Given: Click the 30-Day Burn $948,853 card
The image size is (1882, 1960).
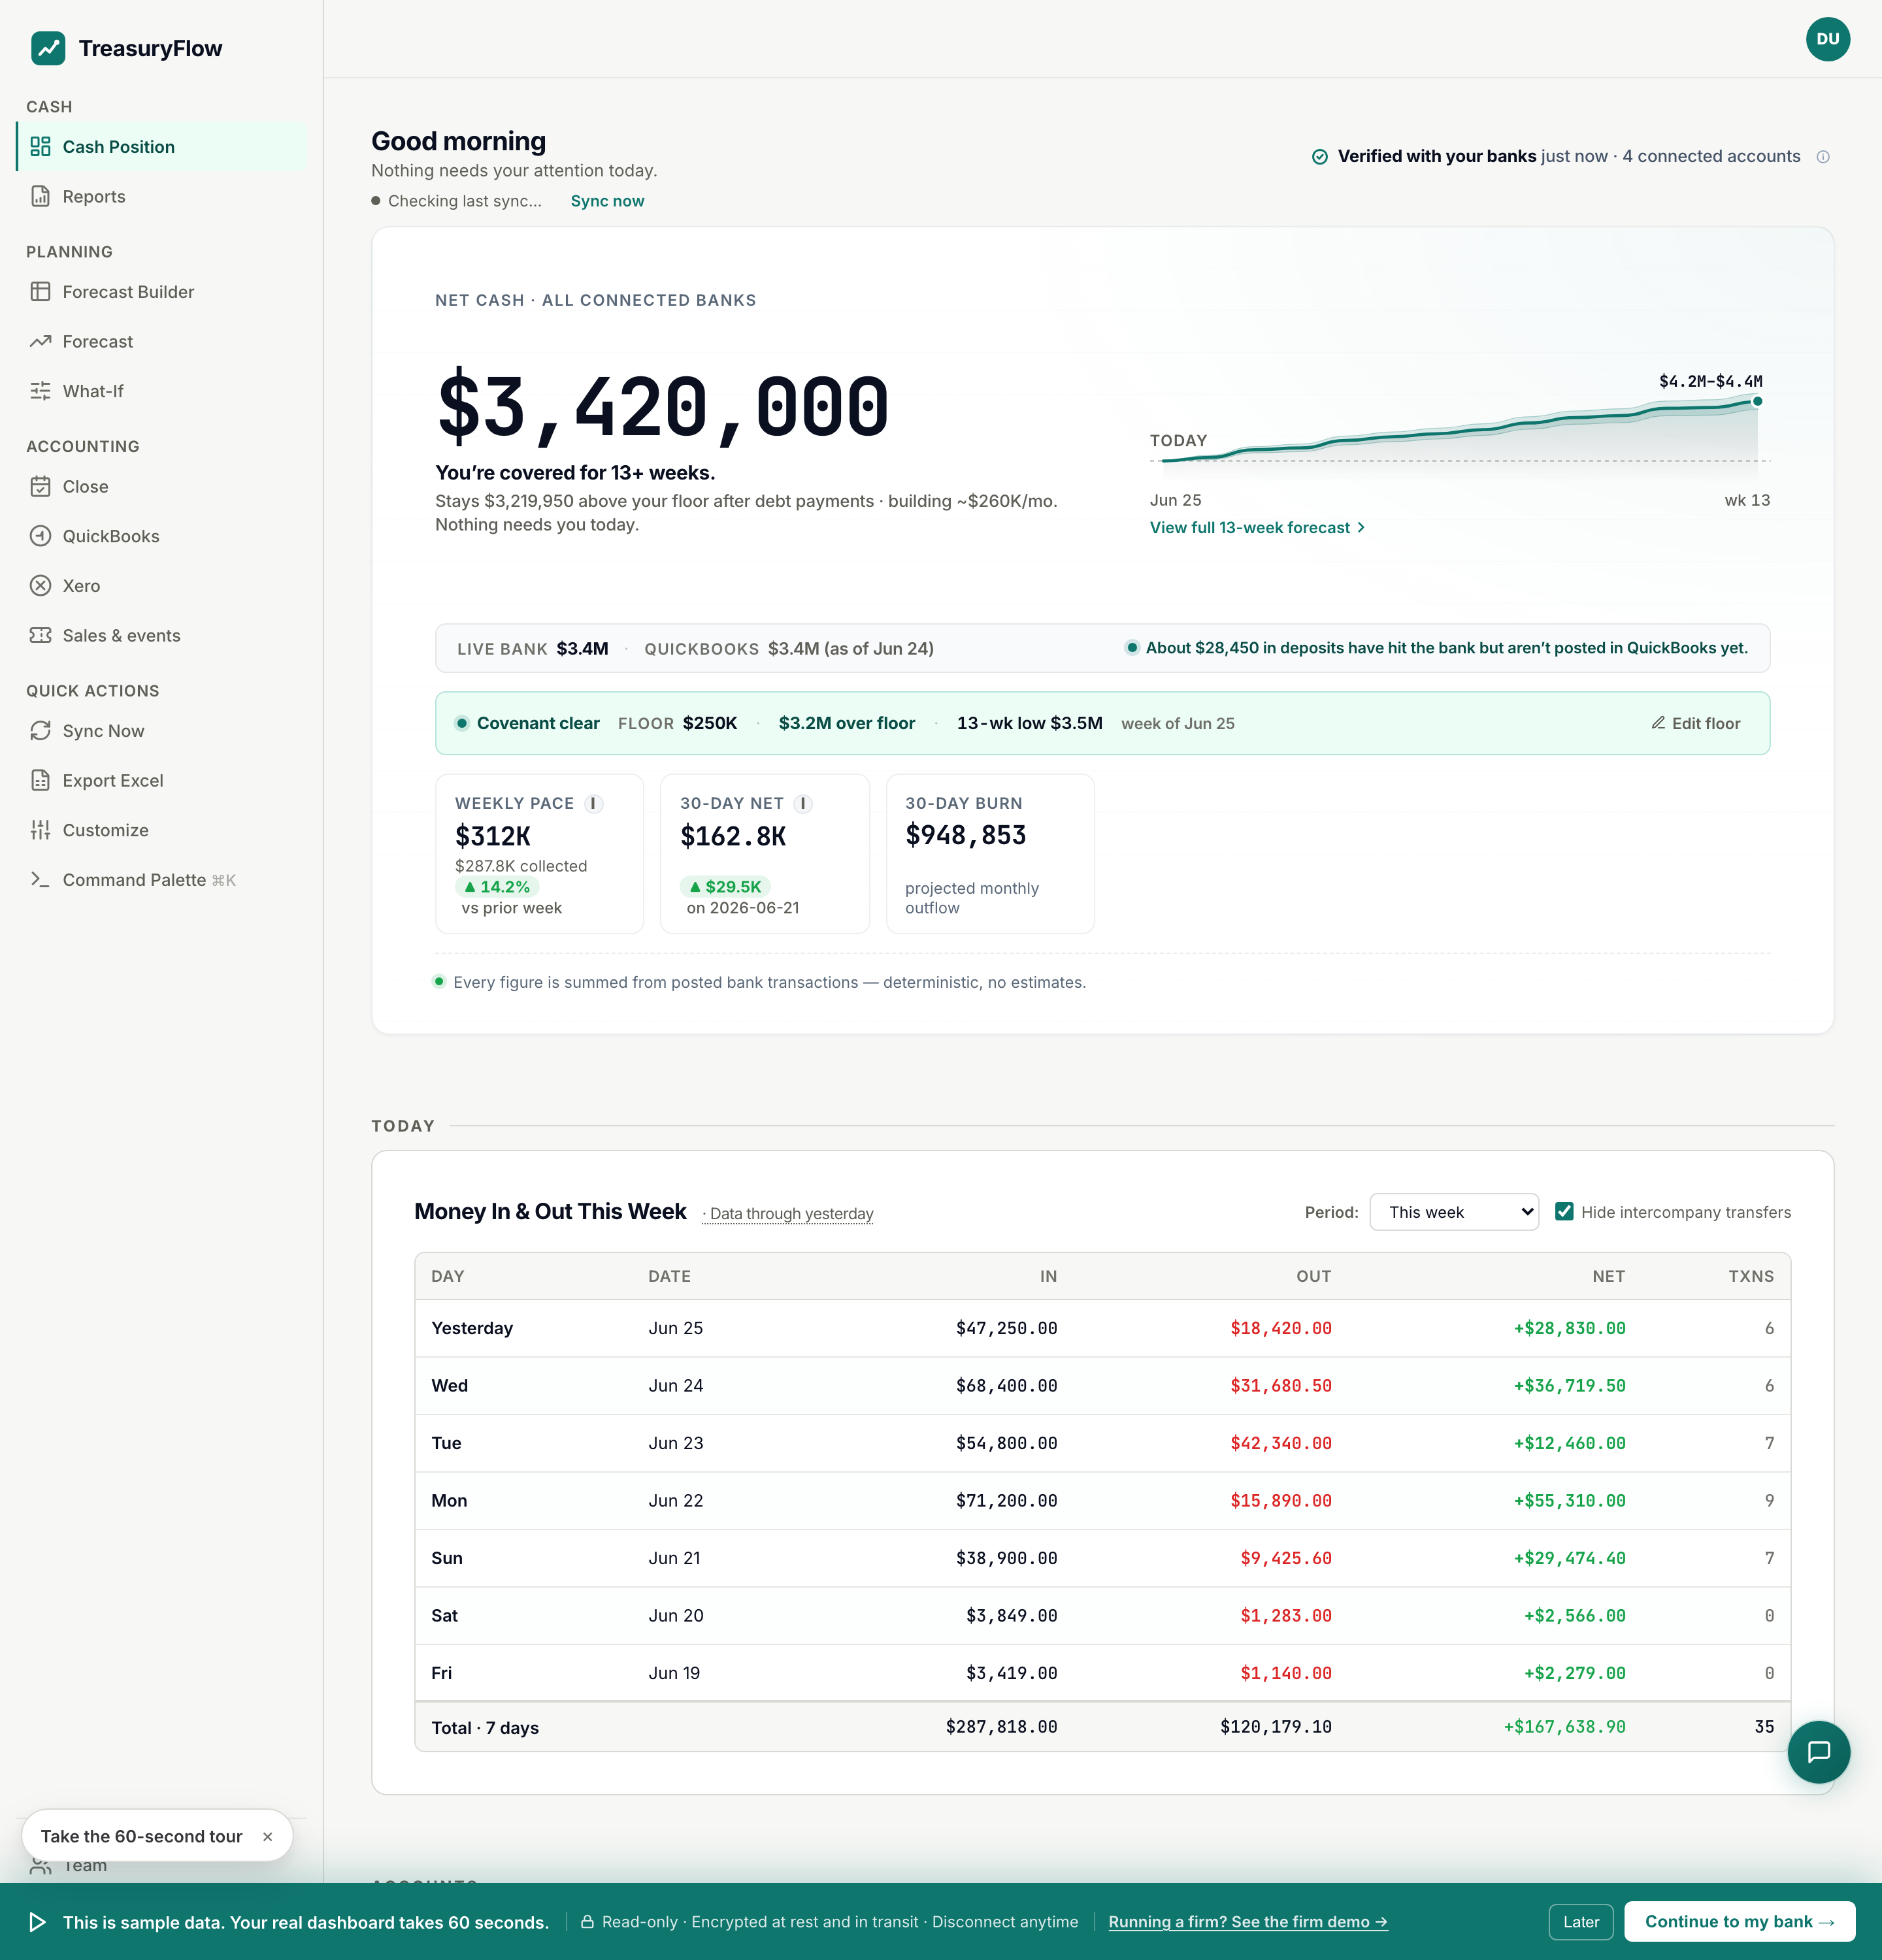Looking at the screenshot, I should [x=990, y=854].
